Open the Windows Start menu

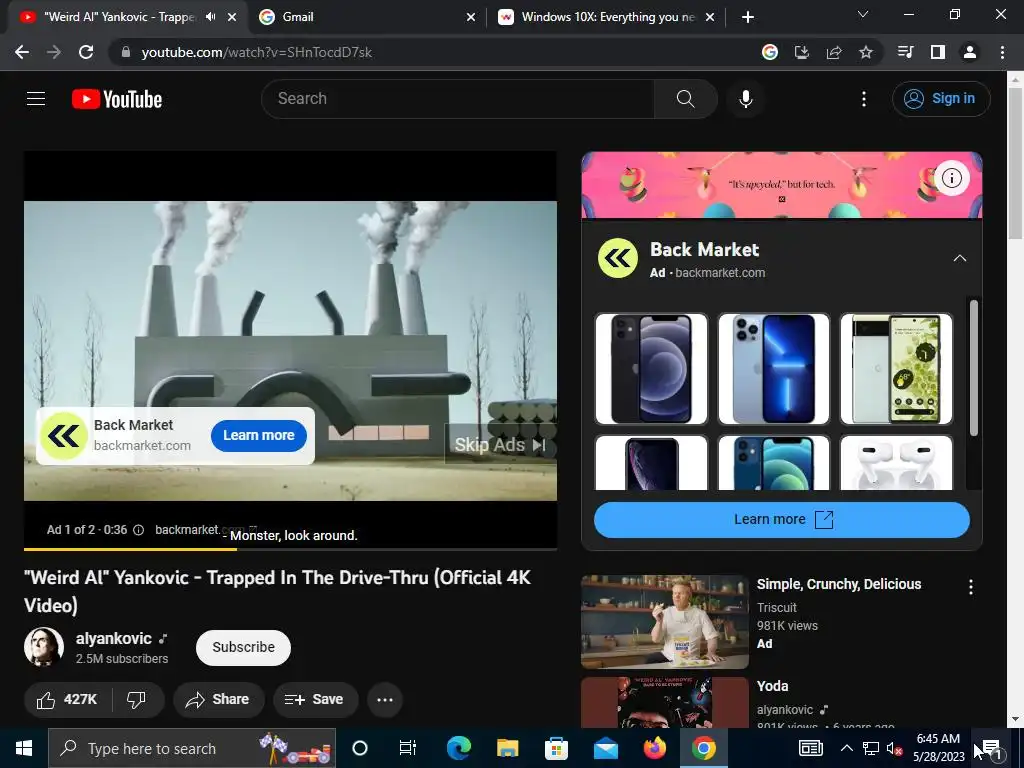(24, 748)
